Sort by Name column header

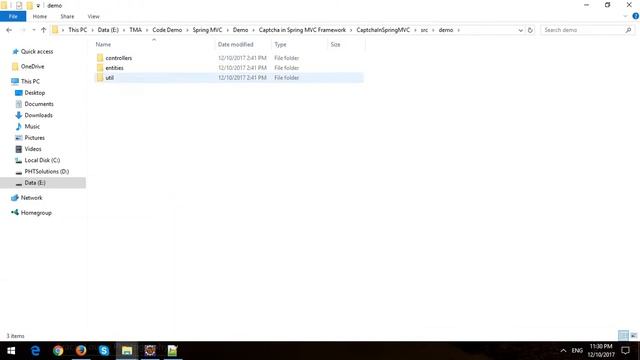tap(103, 44)
